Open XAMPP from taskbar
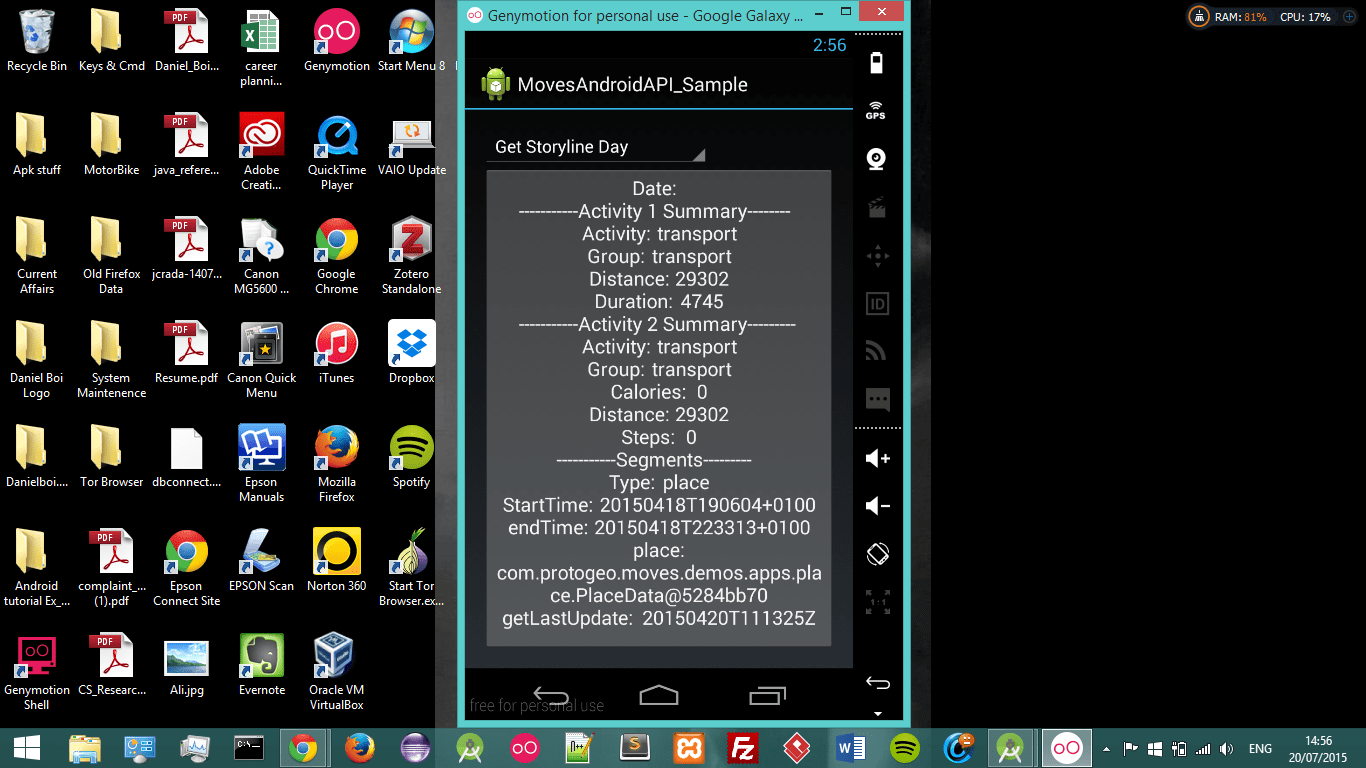The height and width of the screenshot is (768, 1366). [x=688, y=748]
